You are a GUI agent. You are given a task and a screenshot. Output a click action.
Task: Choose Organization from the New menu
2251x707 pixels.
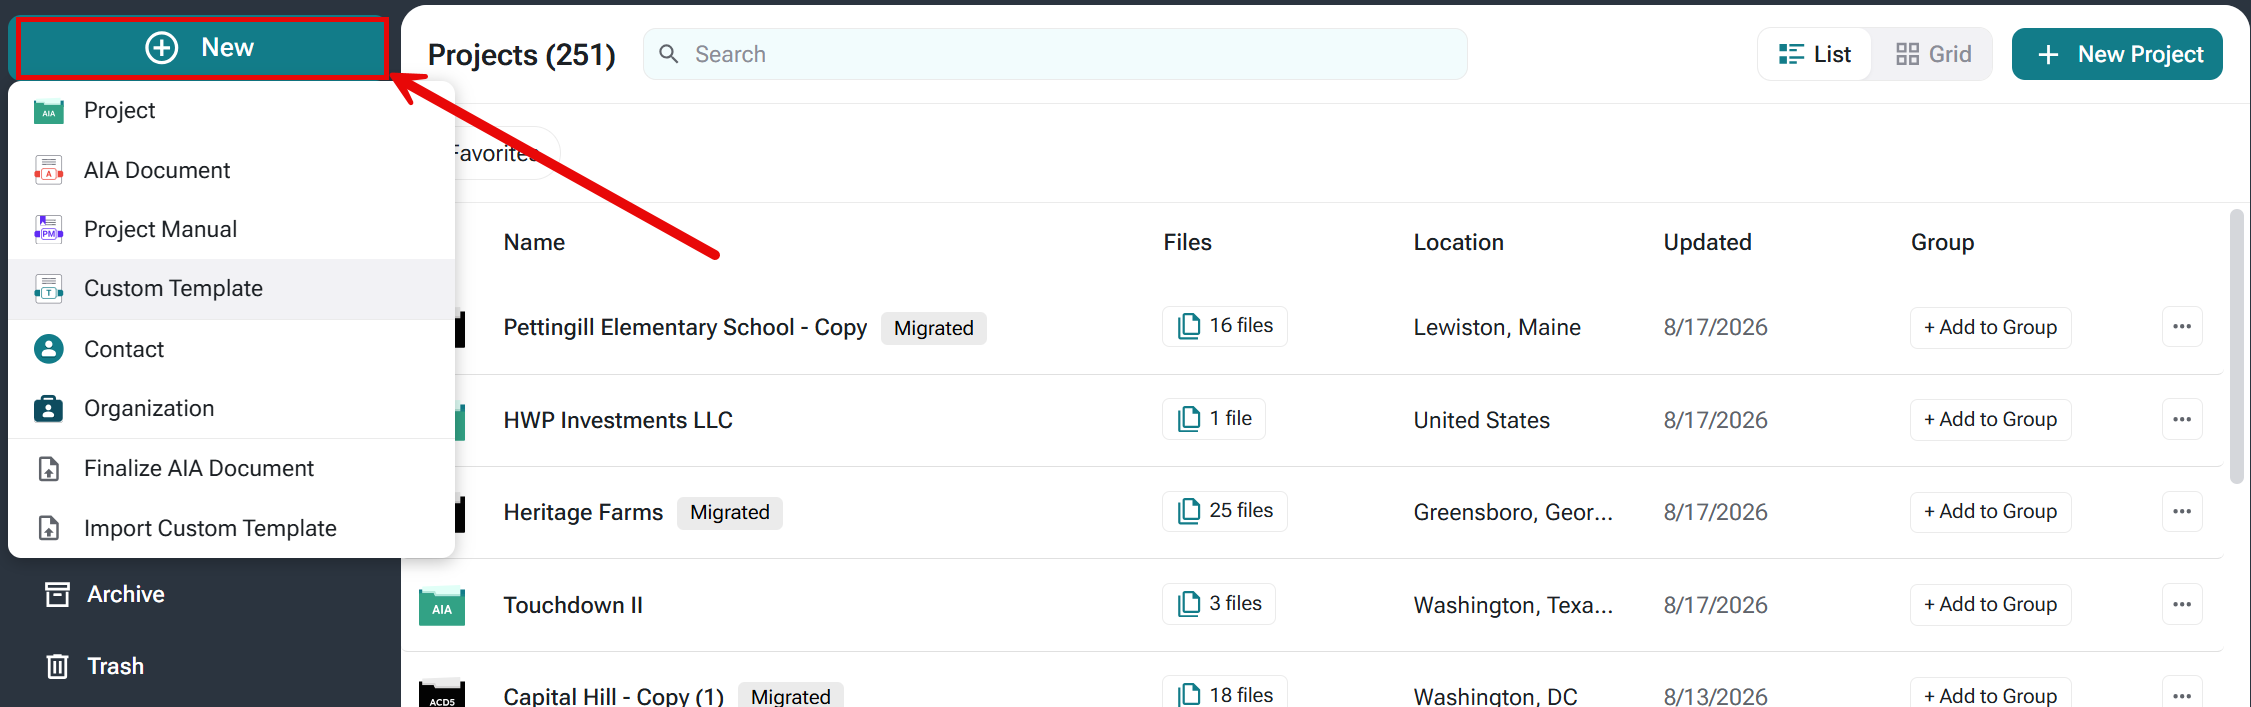231,408
